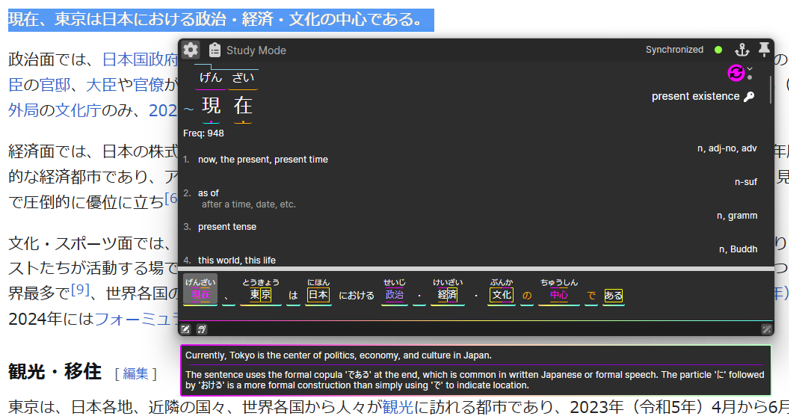The width and height of the screenshot is (789, 416).
Task: Click the Study Mode clipboard icon
Action: (215, 50)
